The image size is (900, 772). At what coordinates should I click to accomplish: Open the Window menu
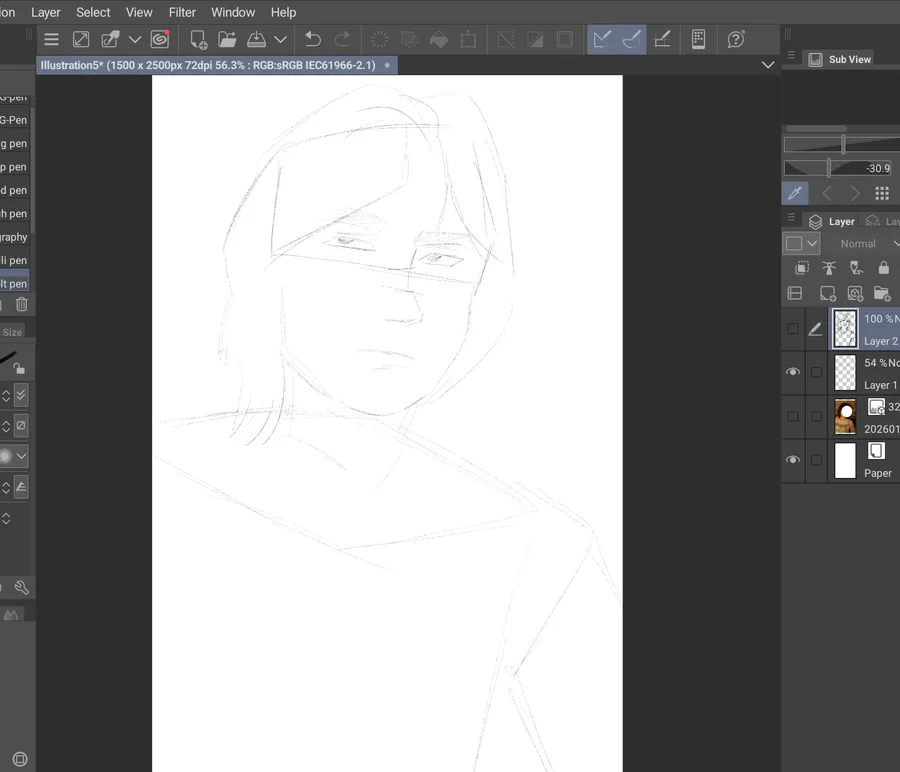(x=233, y=12)
